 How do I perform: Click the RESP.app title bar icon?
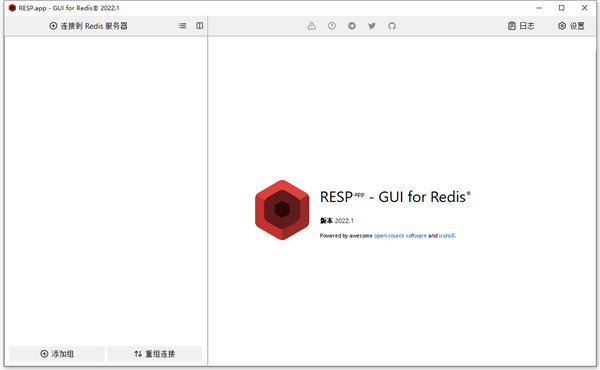click(12, 8)
